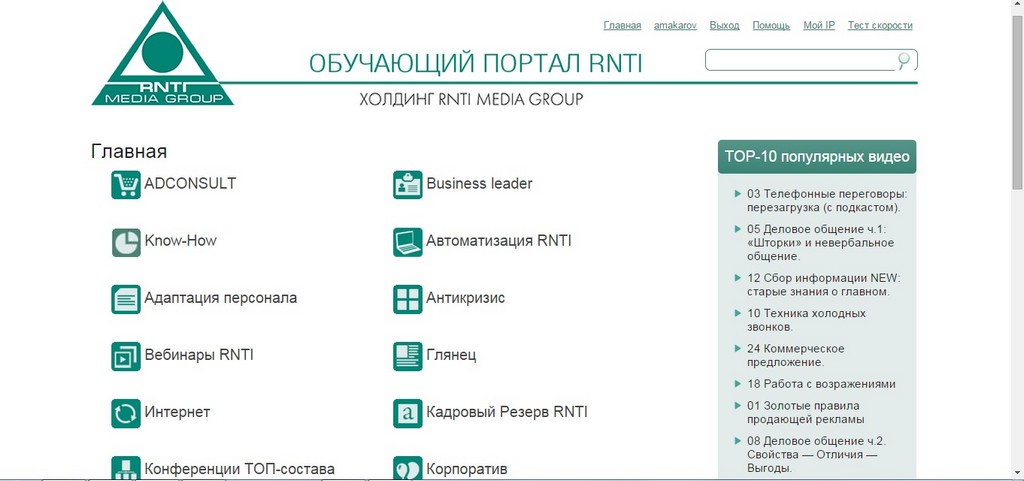Open the Business leader section
This screenshot has height=481, width=1024.
(479, 183)
